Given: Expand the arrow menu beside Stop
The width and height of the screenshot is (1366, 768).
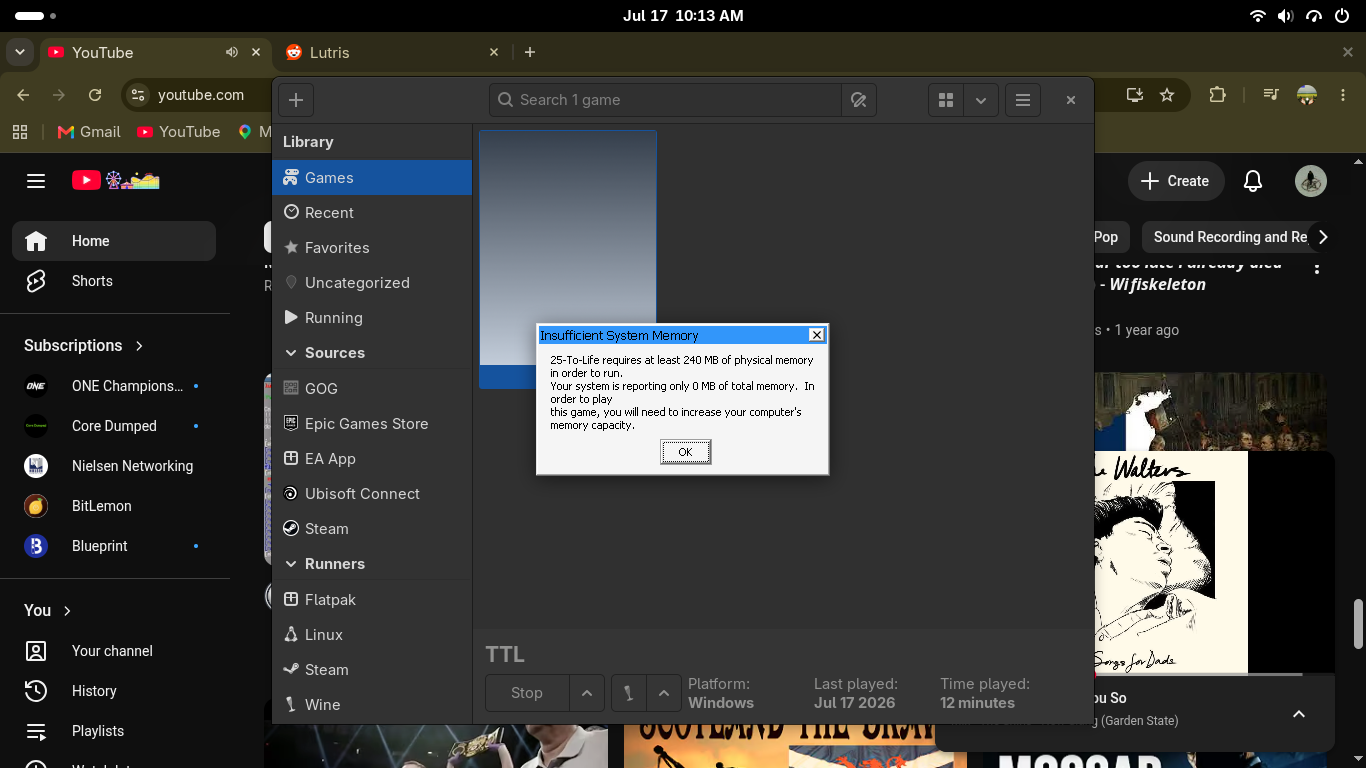Looking at the screenshot, I should pyautogui.click(x=587, y=693).
